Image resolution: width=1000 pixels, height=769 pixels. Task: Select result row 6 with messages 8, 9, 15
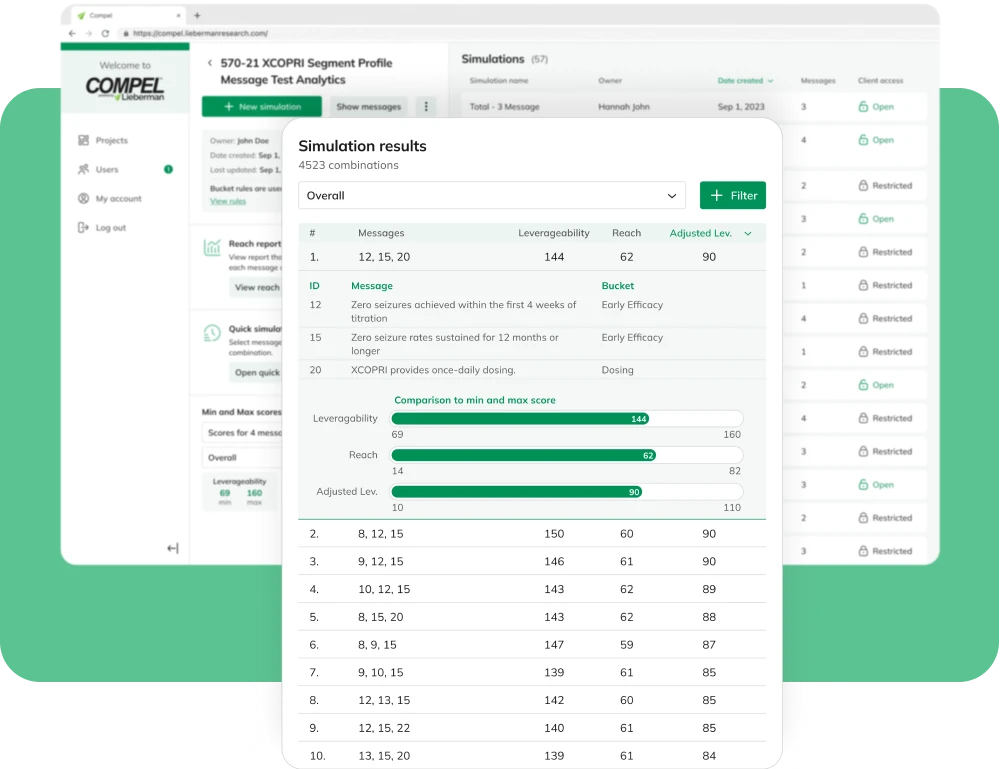(x=532, y=645)
